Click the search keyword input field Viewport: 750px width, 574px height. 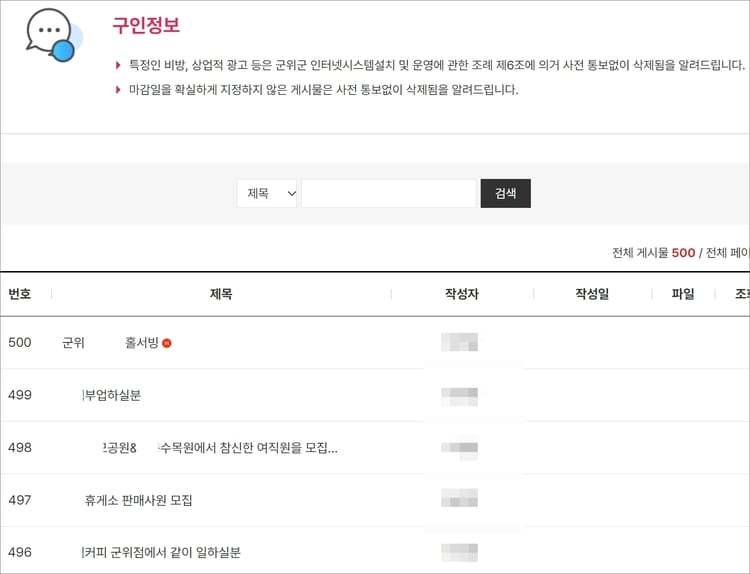click(x=388, y=193)
